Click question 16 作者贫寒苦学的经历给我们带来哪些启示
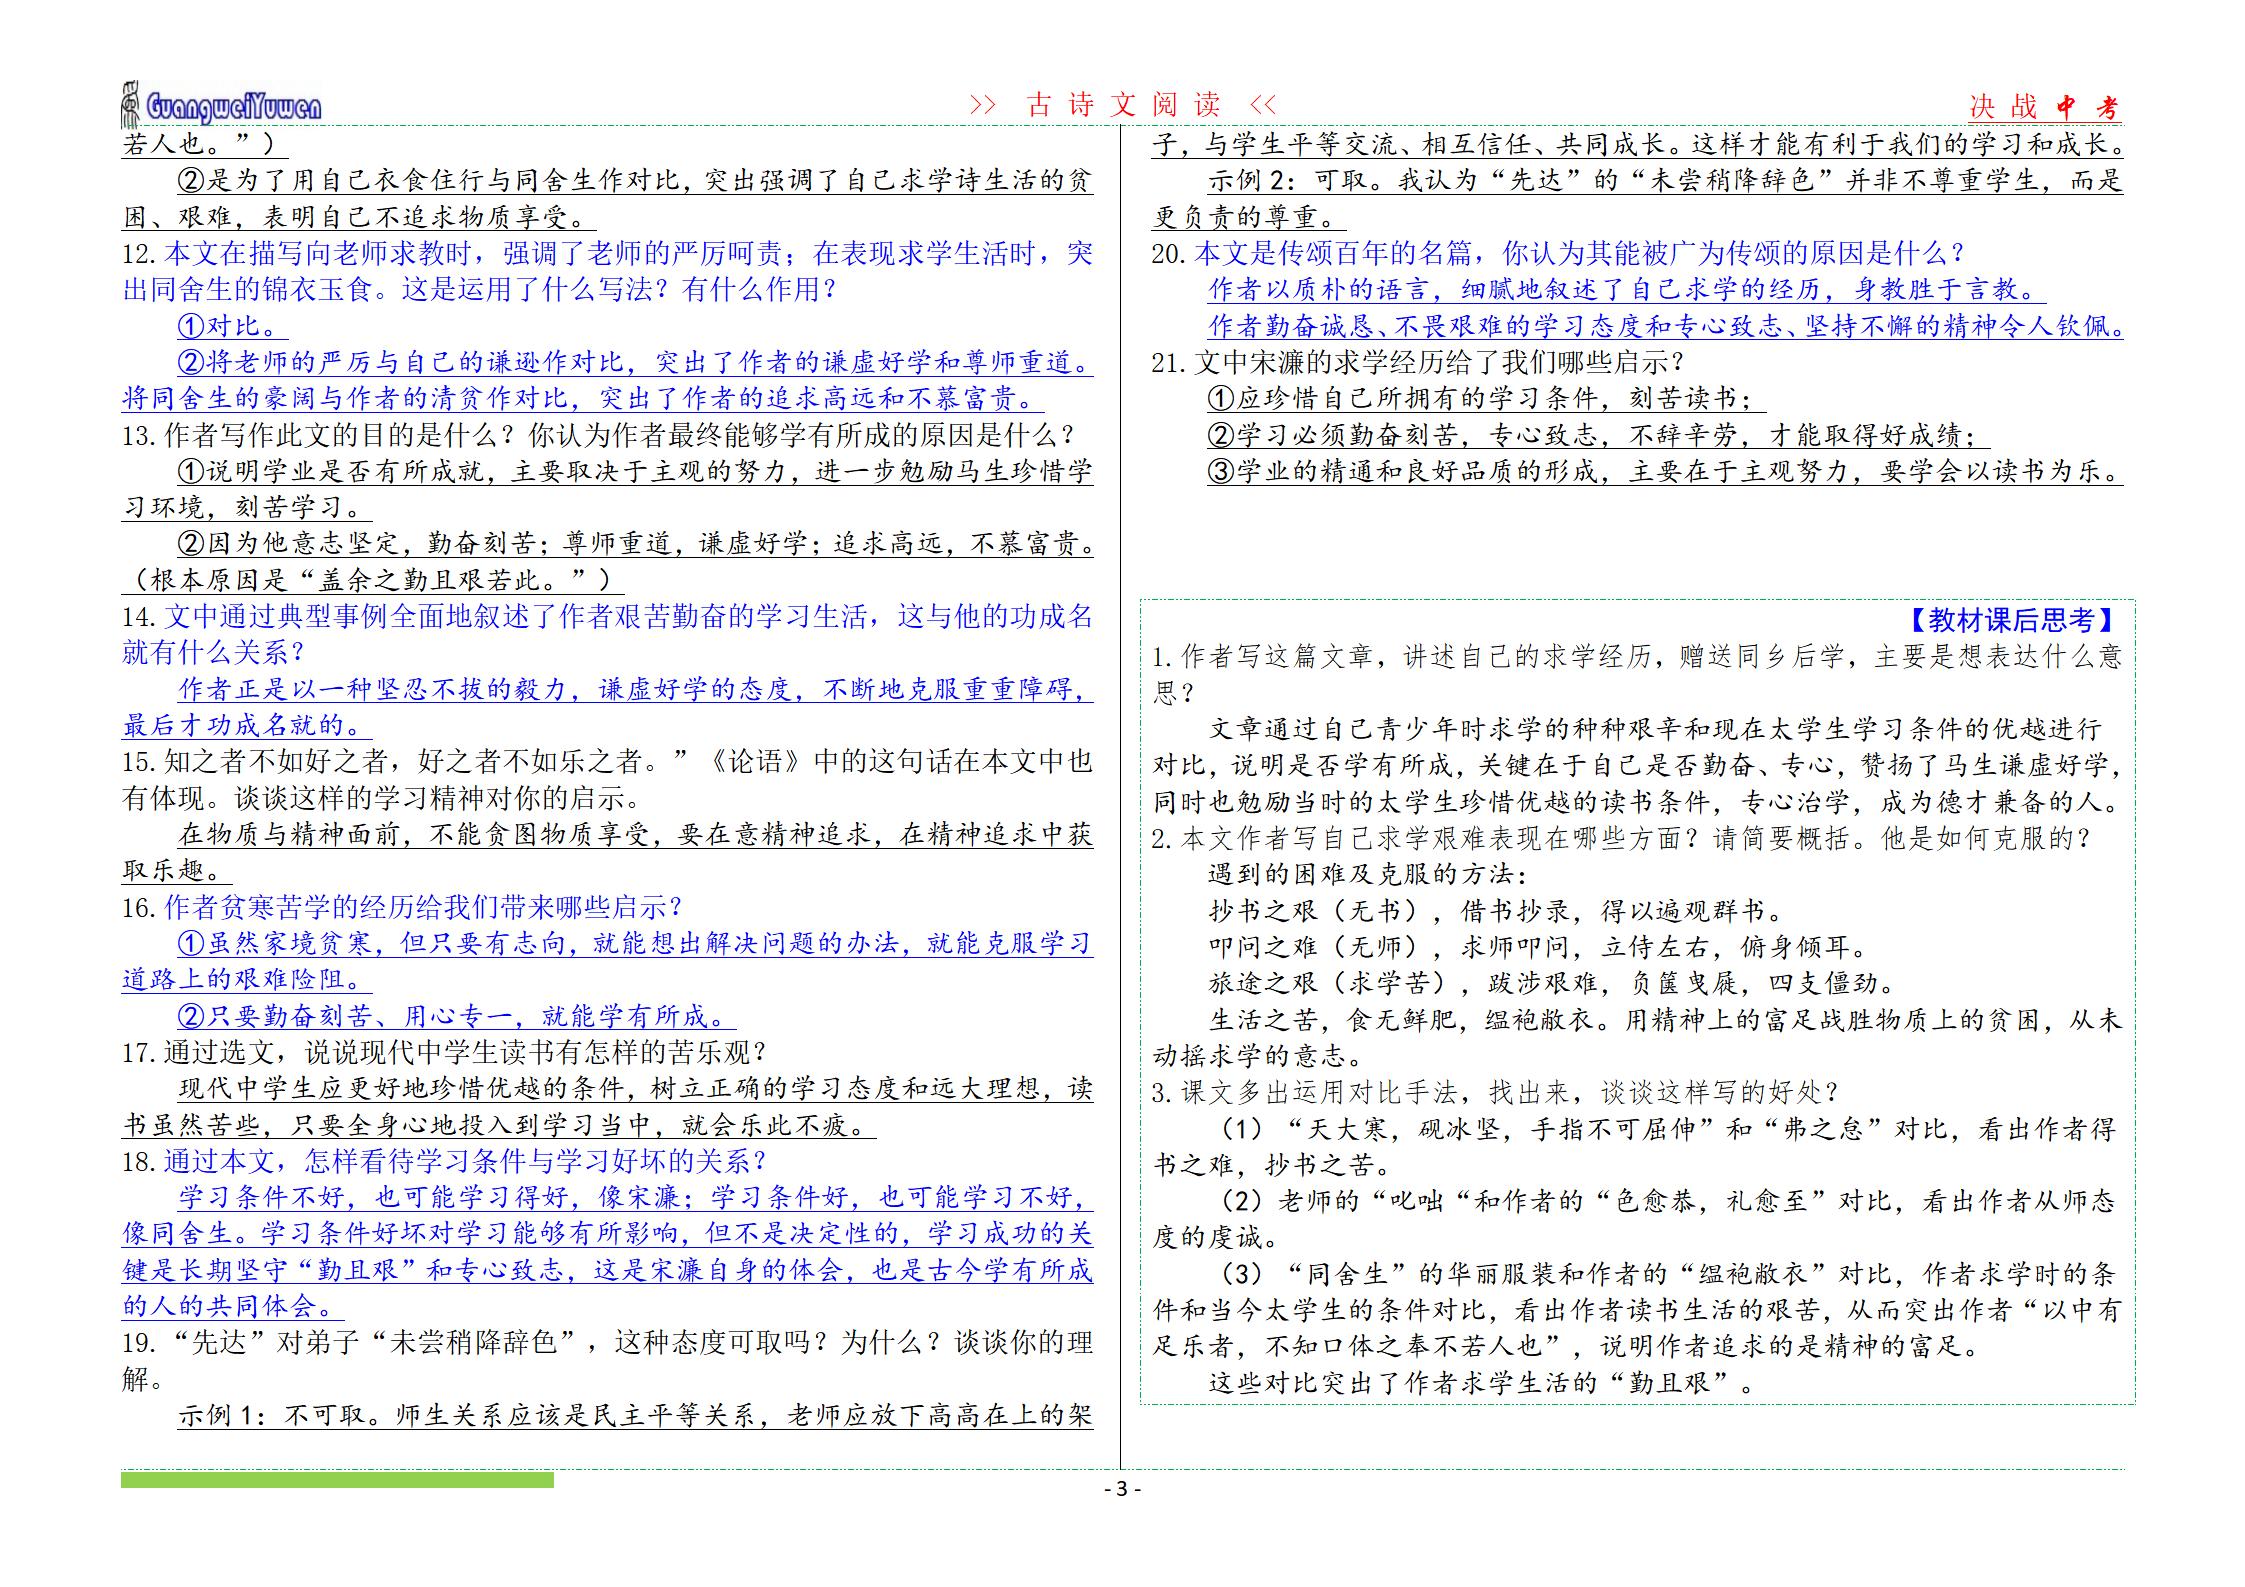 click(402, 907)
